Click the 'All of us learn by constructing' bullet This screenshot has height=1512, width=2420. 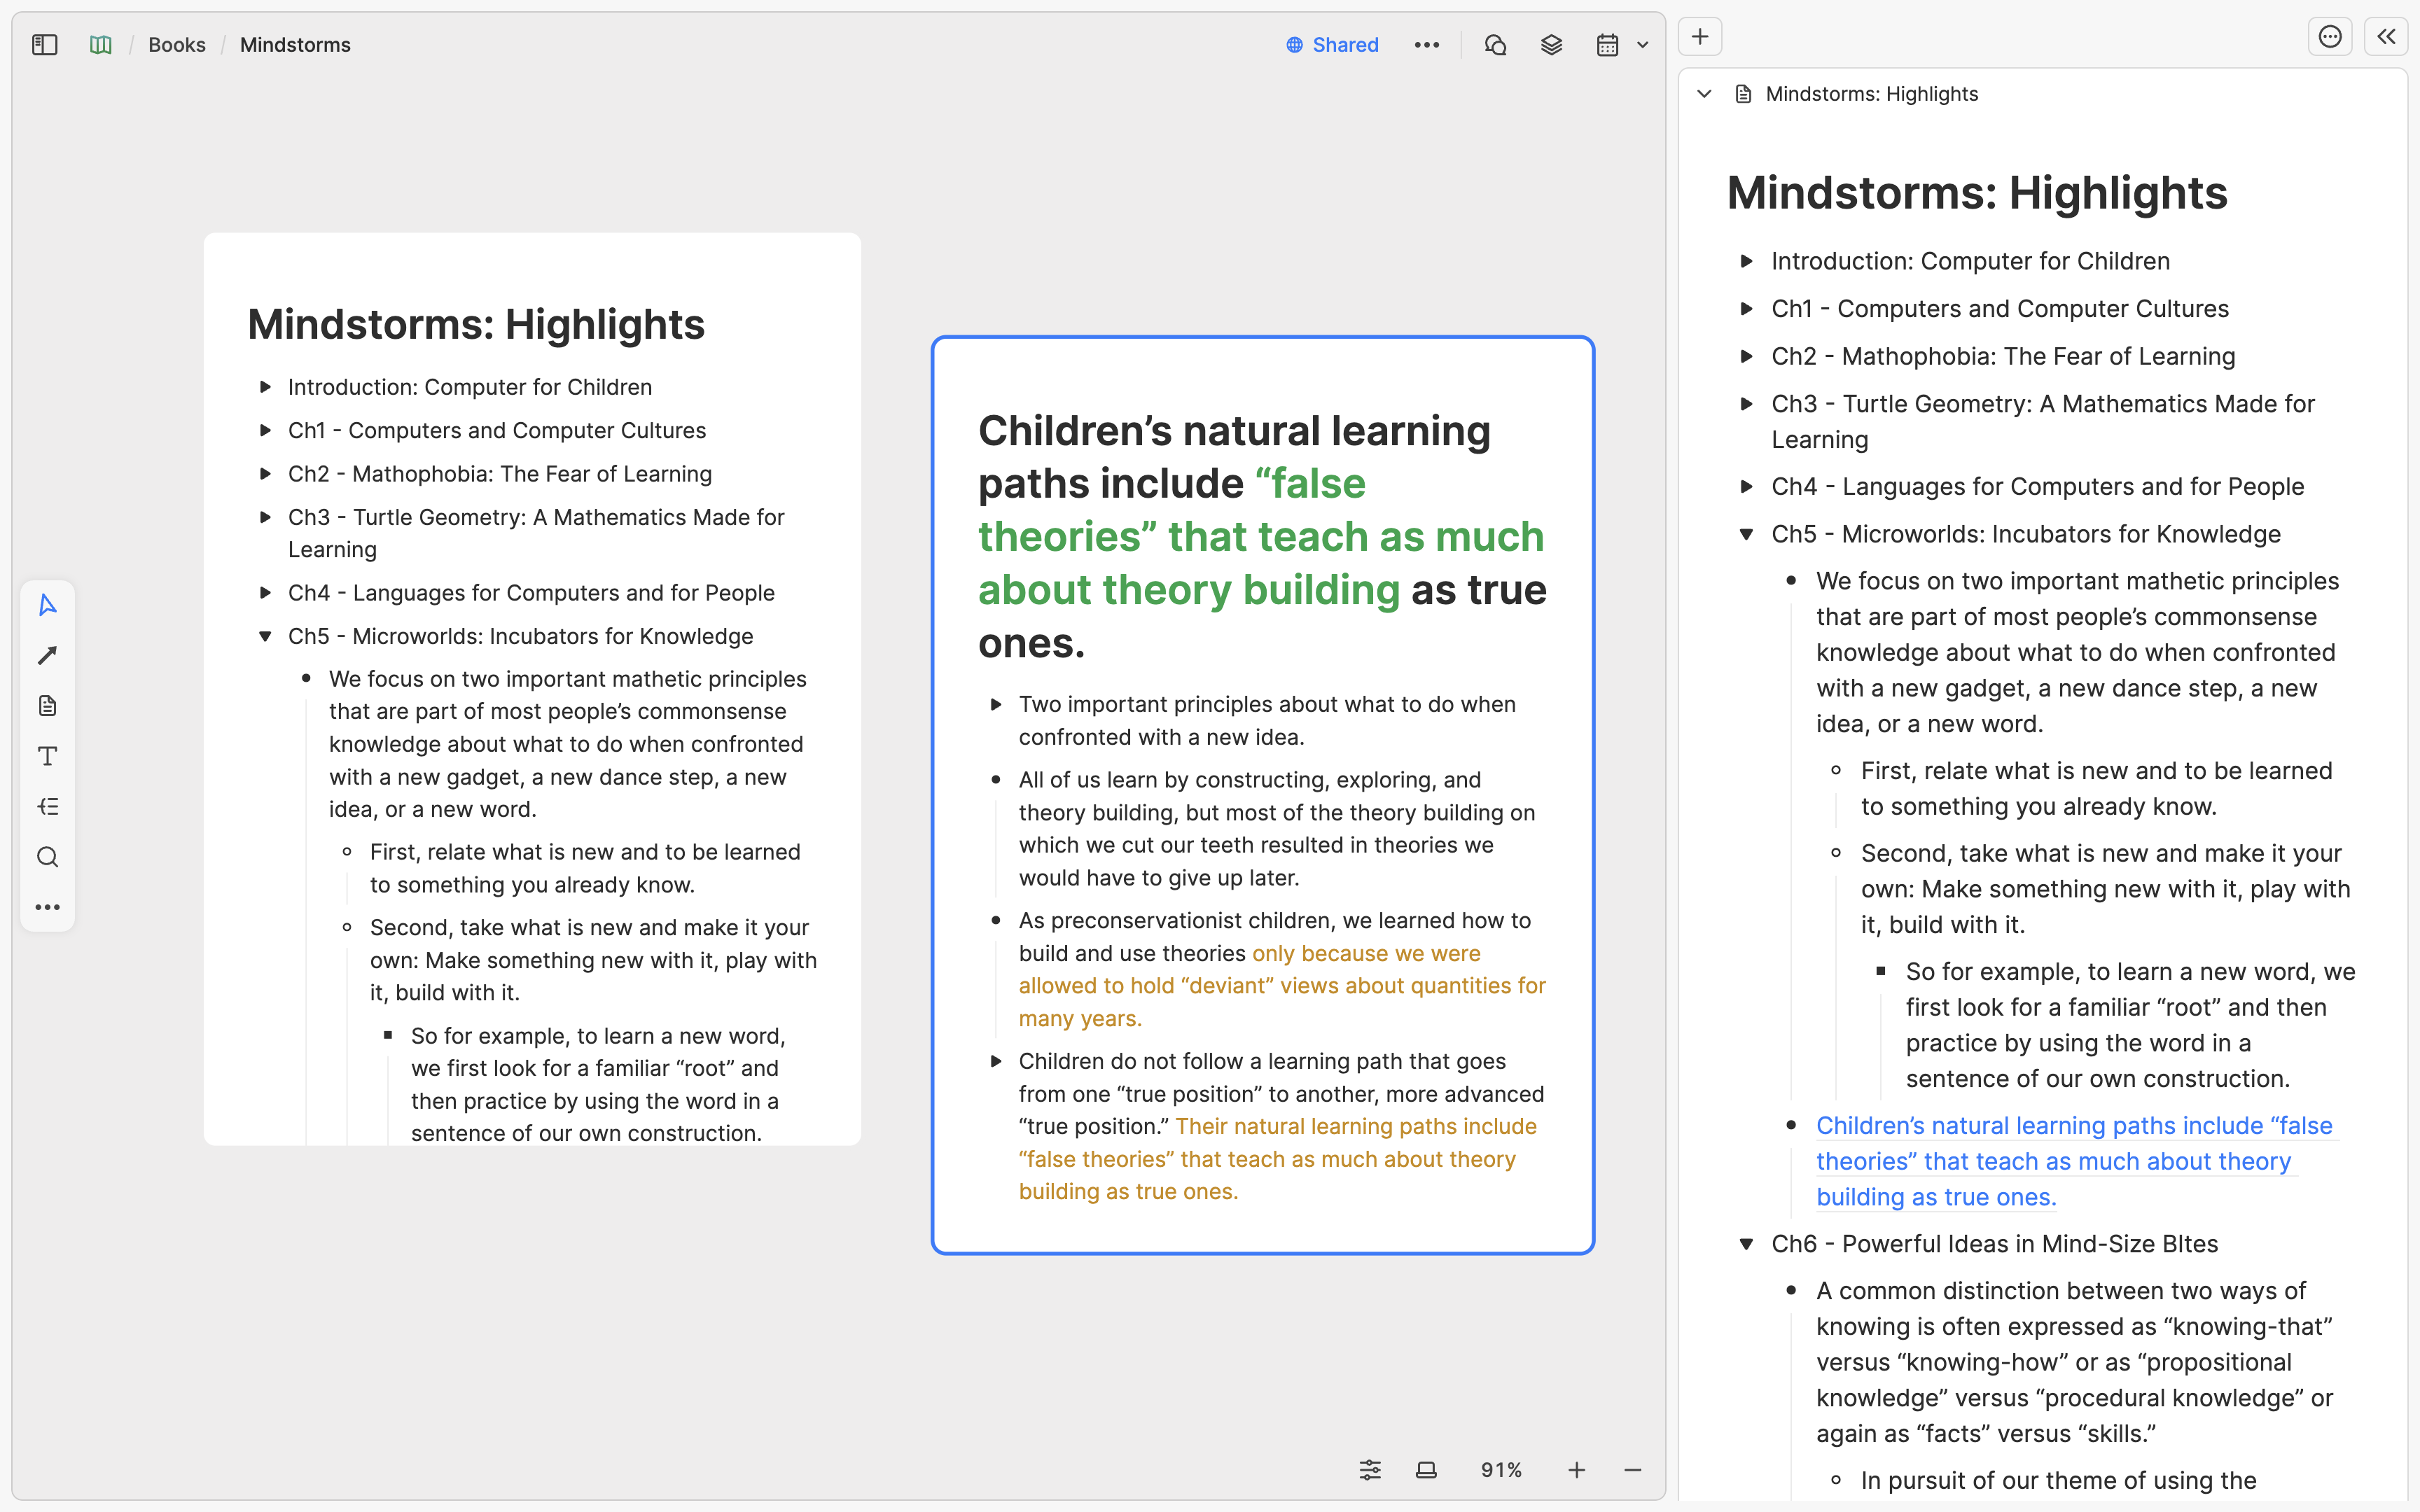1277,829
